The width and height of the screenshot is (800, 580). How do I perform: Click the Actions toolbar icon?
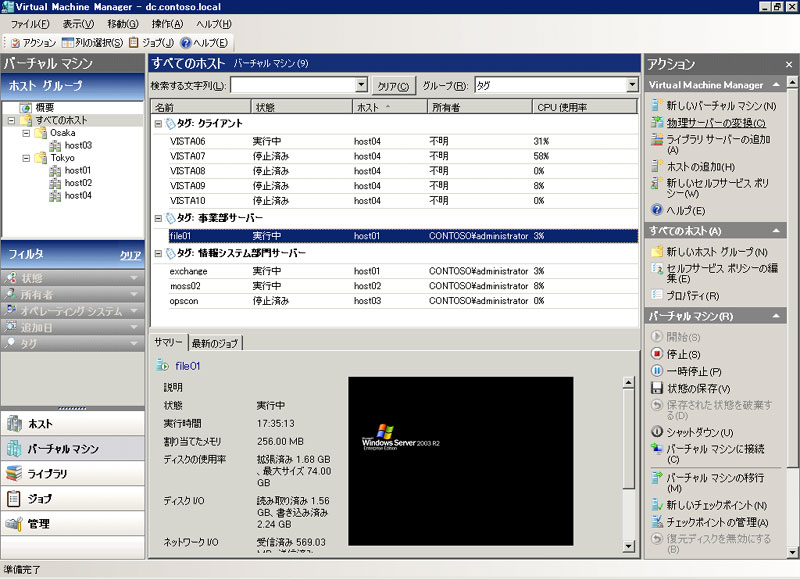pyautogui.click(x=15, y=43)
